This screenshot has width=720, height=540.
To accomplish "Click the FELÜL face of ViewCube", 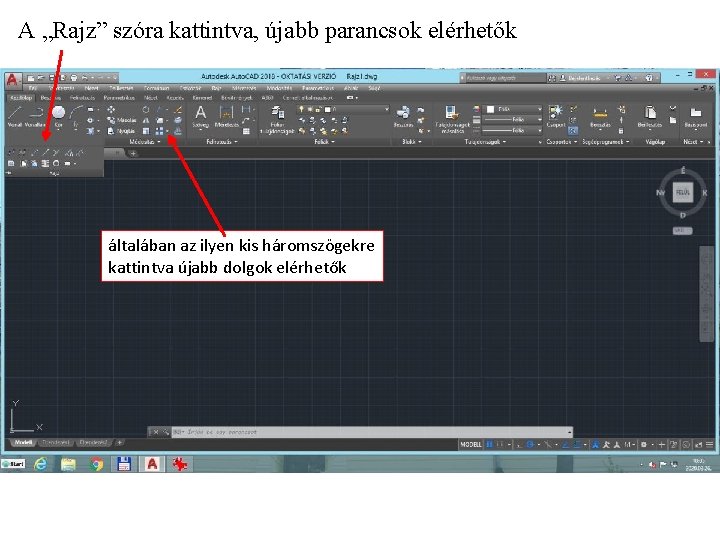I will click(683, 192).
